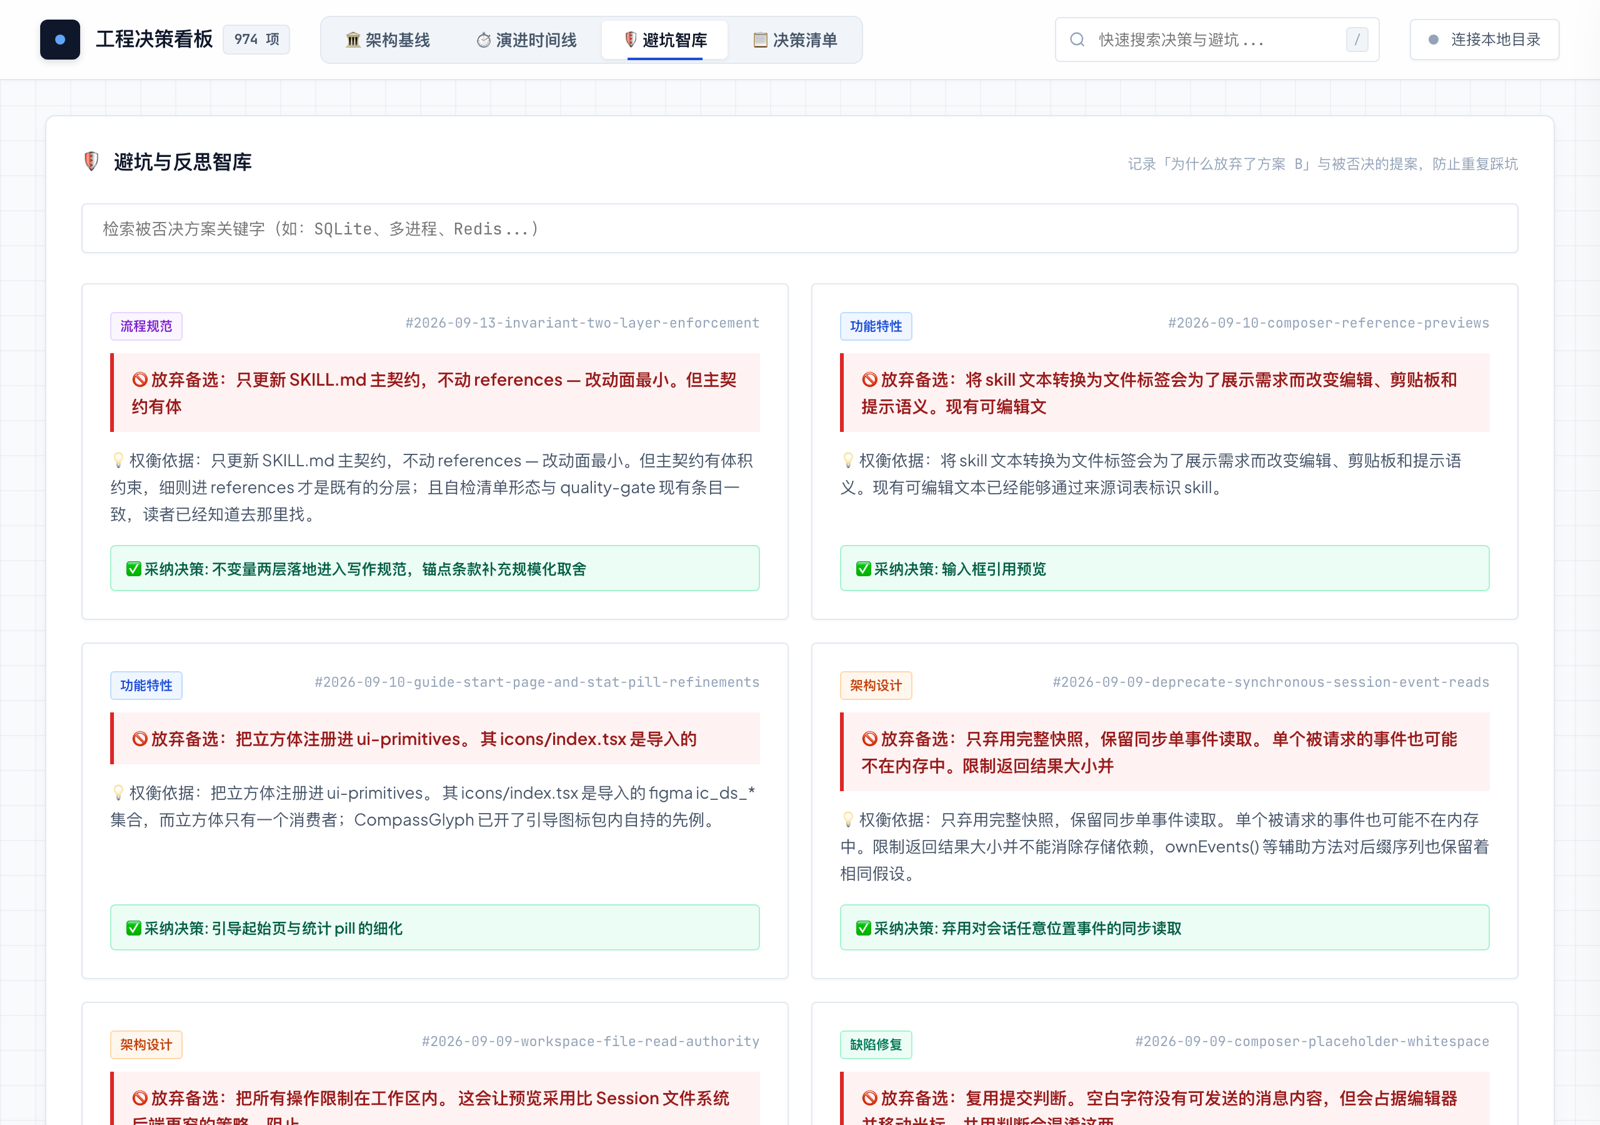Focus the 检索被否决方案关键字 filter input
1600x1125 pixels.
tap(799, 229)
